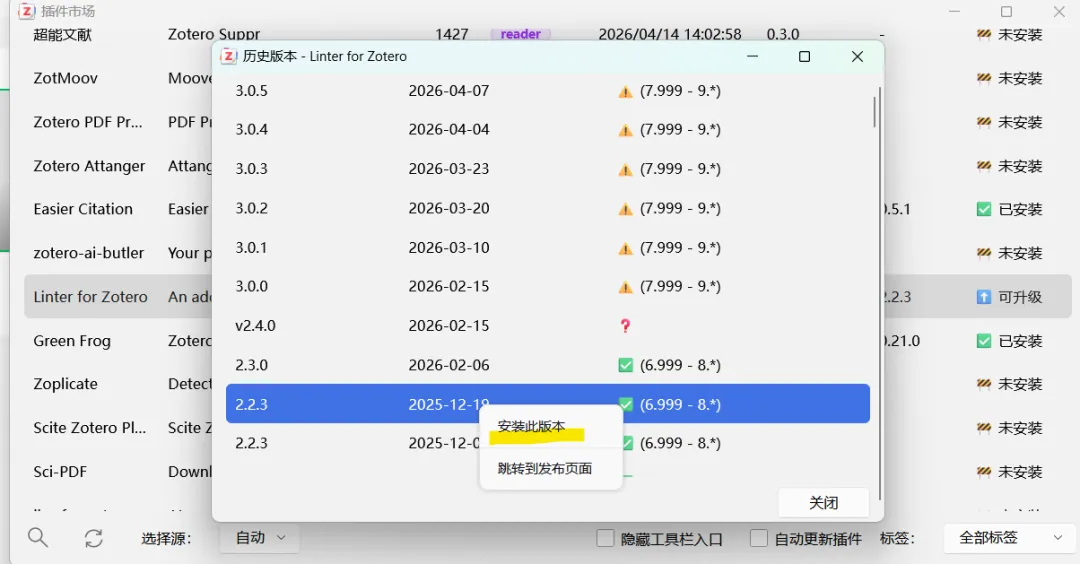The image size is (1080, 564).
Task: Click not-installed icon for ZotMoov
Action: click(984, 79)
